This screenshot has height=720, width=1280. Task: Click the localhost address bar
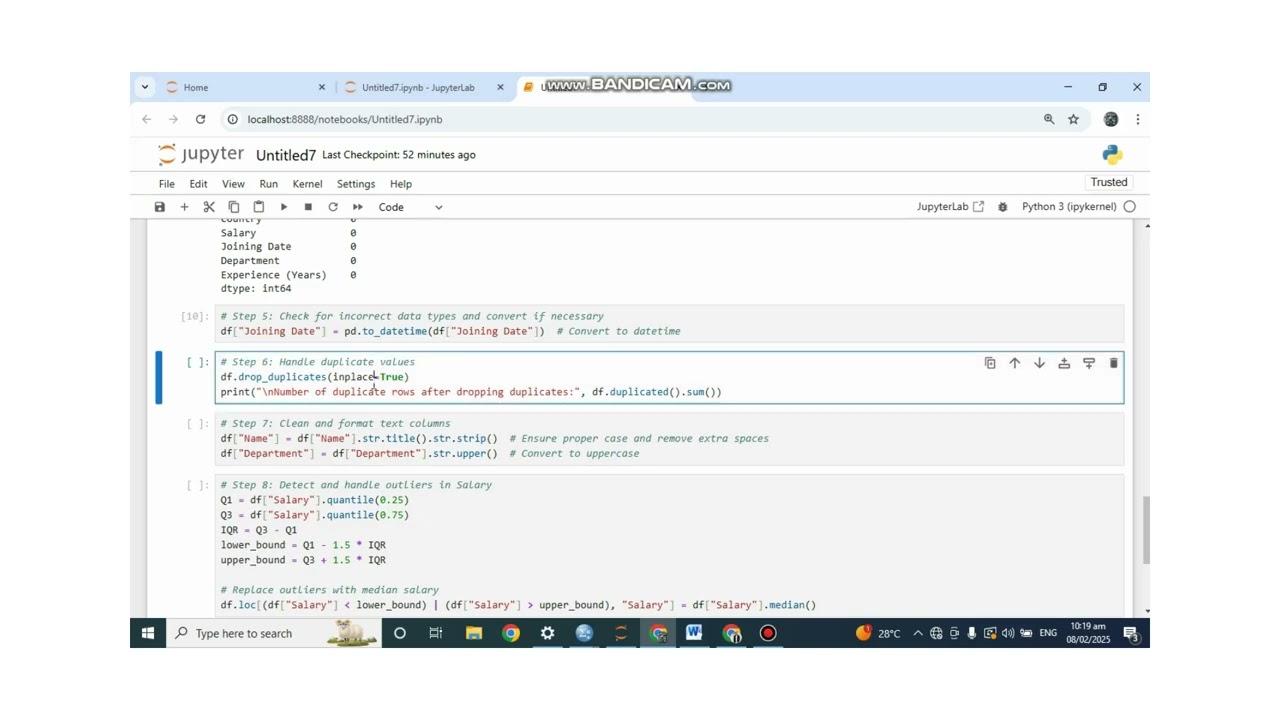tap(640, 119)
